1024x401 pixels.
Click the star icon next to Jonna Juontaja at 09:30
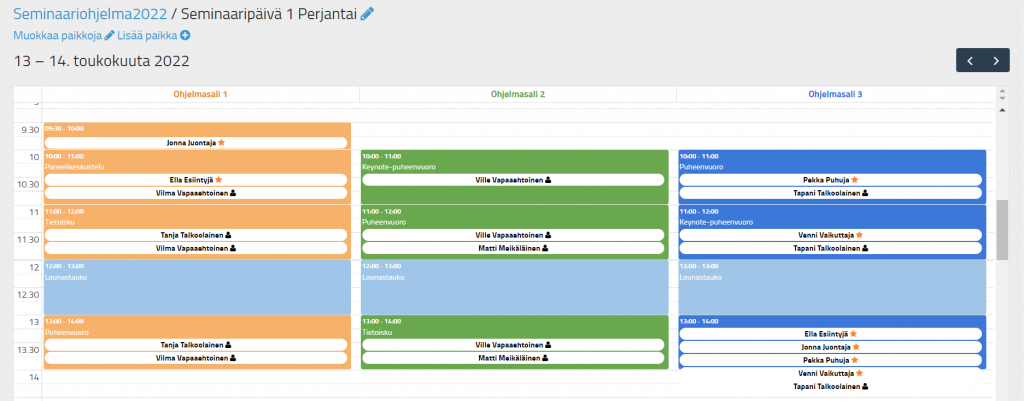click(x=221, y=143)
